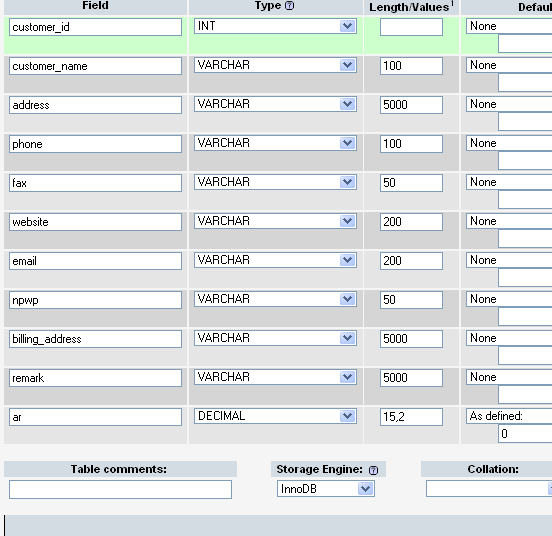Viewport: 552px width, 536px height.
Task: Expand the type dropdown for customer_name row
Action: (x=275, y=65)
